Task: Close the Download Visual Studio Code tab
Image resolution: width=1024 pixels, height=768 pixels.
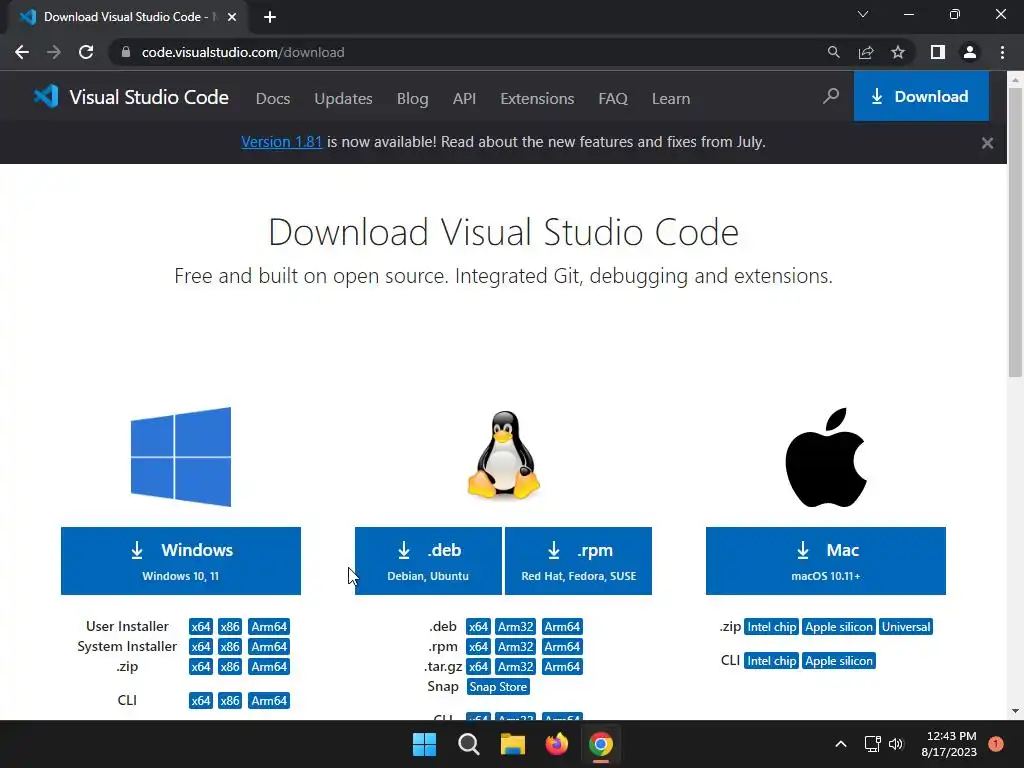Action: pos(232,17)
